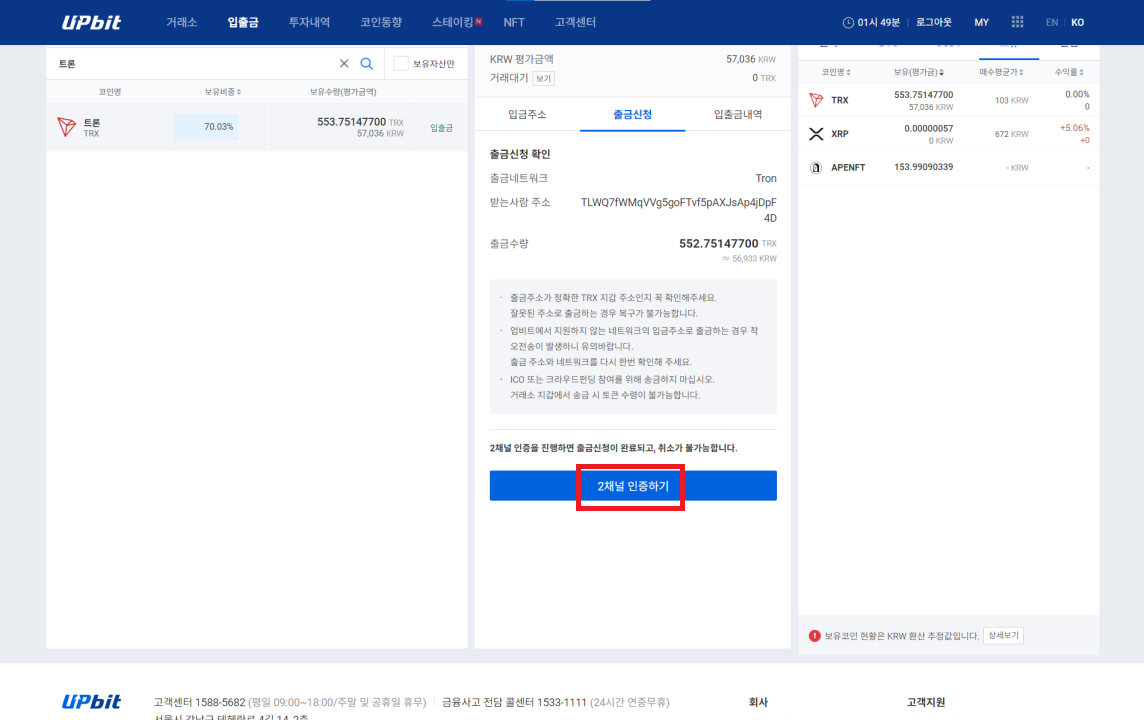Open the grid apps menu icon

1017,22
